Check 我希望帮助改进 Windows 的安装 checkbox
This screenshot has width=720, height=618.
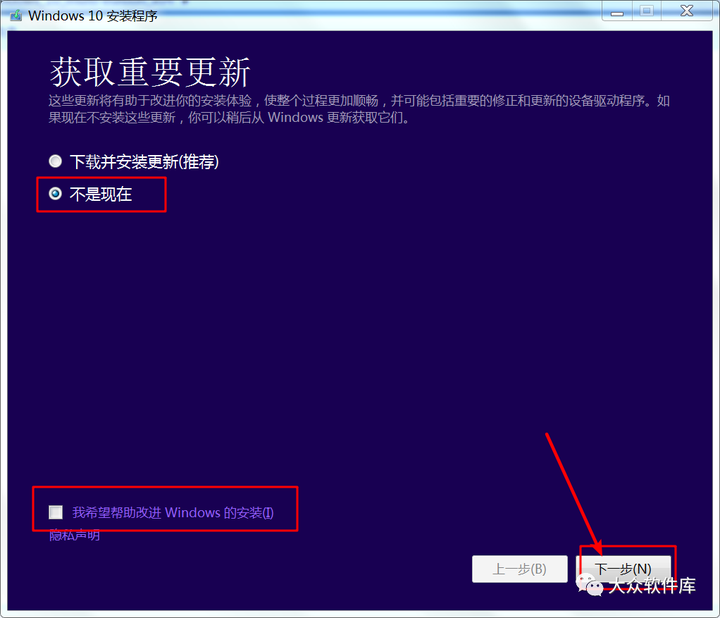click(x=56, y=512)
